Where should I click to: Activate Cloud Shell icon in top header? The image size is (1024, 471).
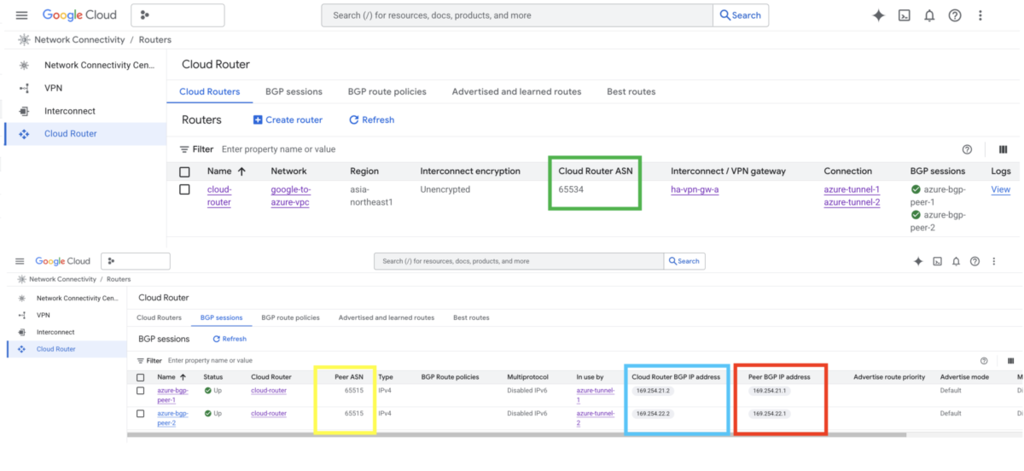pyautogui.click(x=904, y=16)
